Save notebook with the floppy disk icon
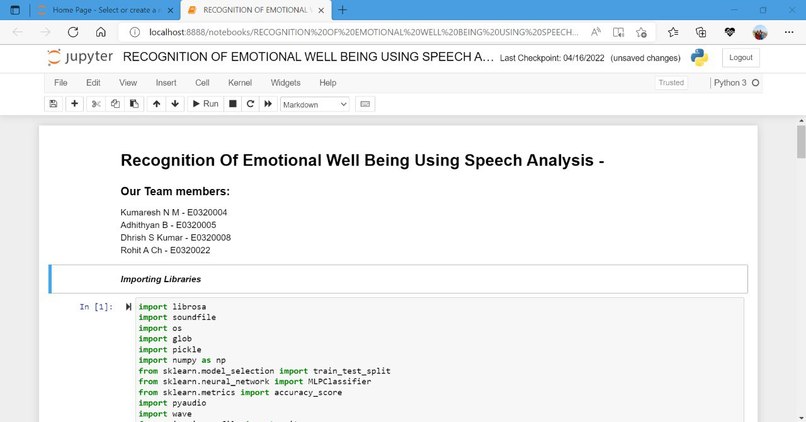This screenshot has height=422, width=806. pos(53,104)
